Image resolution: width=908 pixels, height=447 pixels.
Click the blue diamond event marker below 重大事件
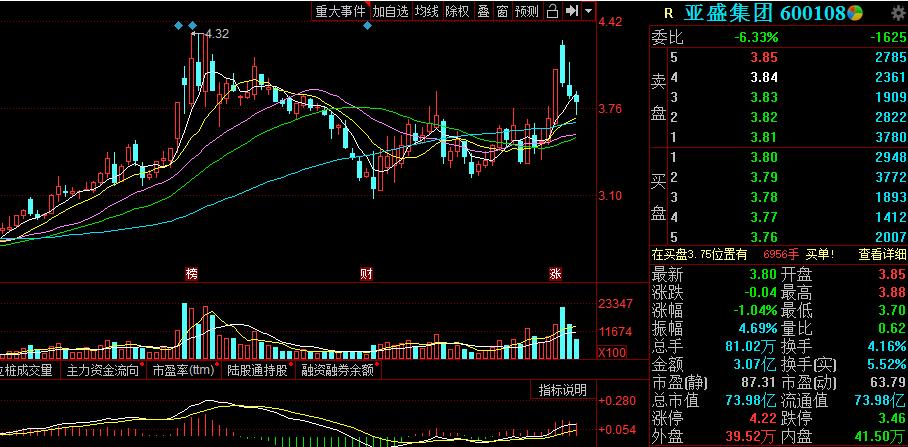tap(367, 25)
